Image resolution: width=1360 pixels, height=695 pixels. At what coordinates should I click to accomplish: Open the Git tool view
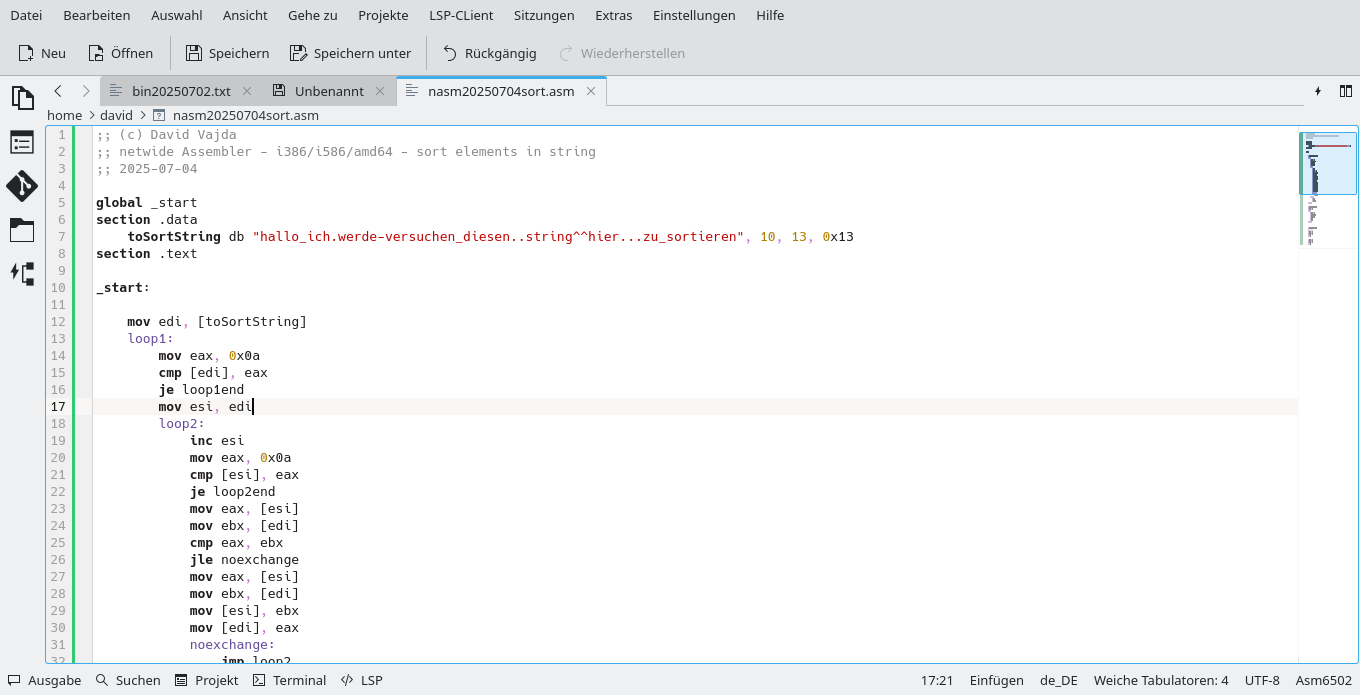coord(22,186)
